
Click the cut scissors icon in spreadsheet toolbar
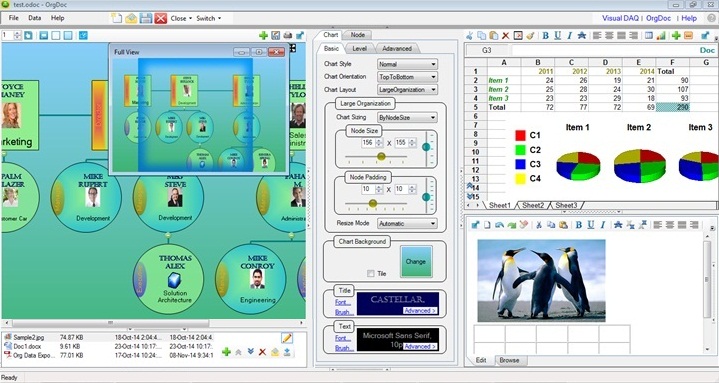(x=469, y=35)
